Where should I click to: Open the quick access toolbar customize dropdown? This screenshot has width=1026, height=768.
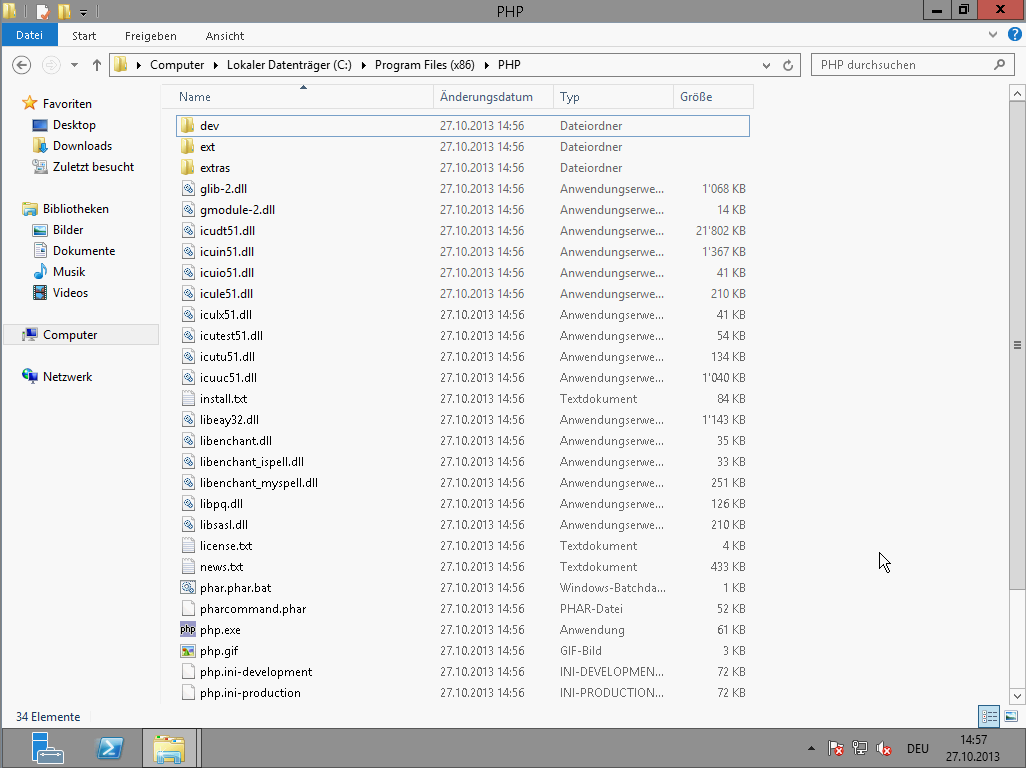84,12
